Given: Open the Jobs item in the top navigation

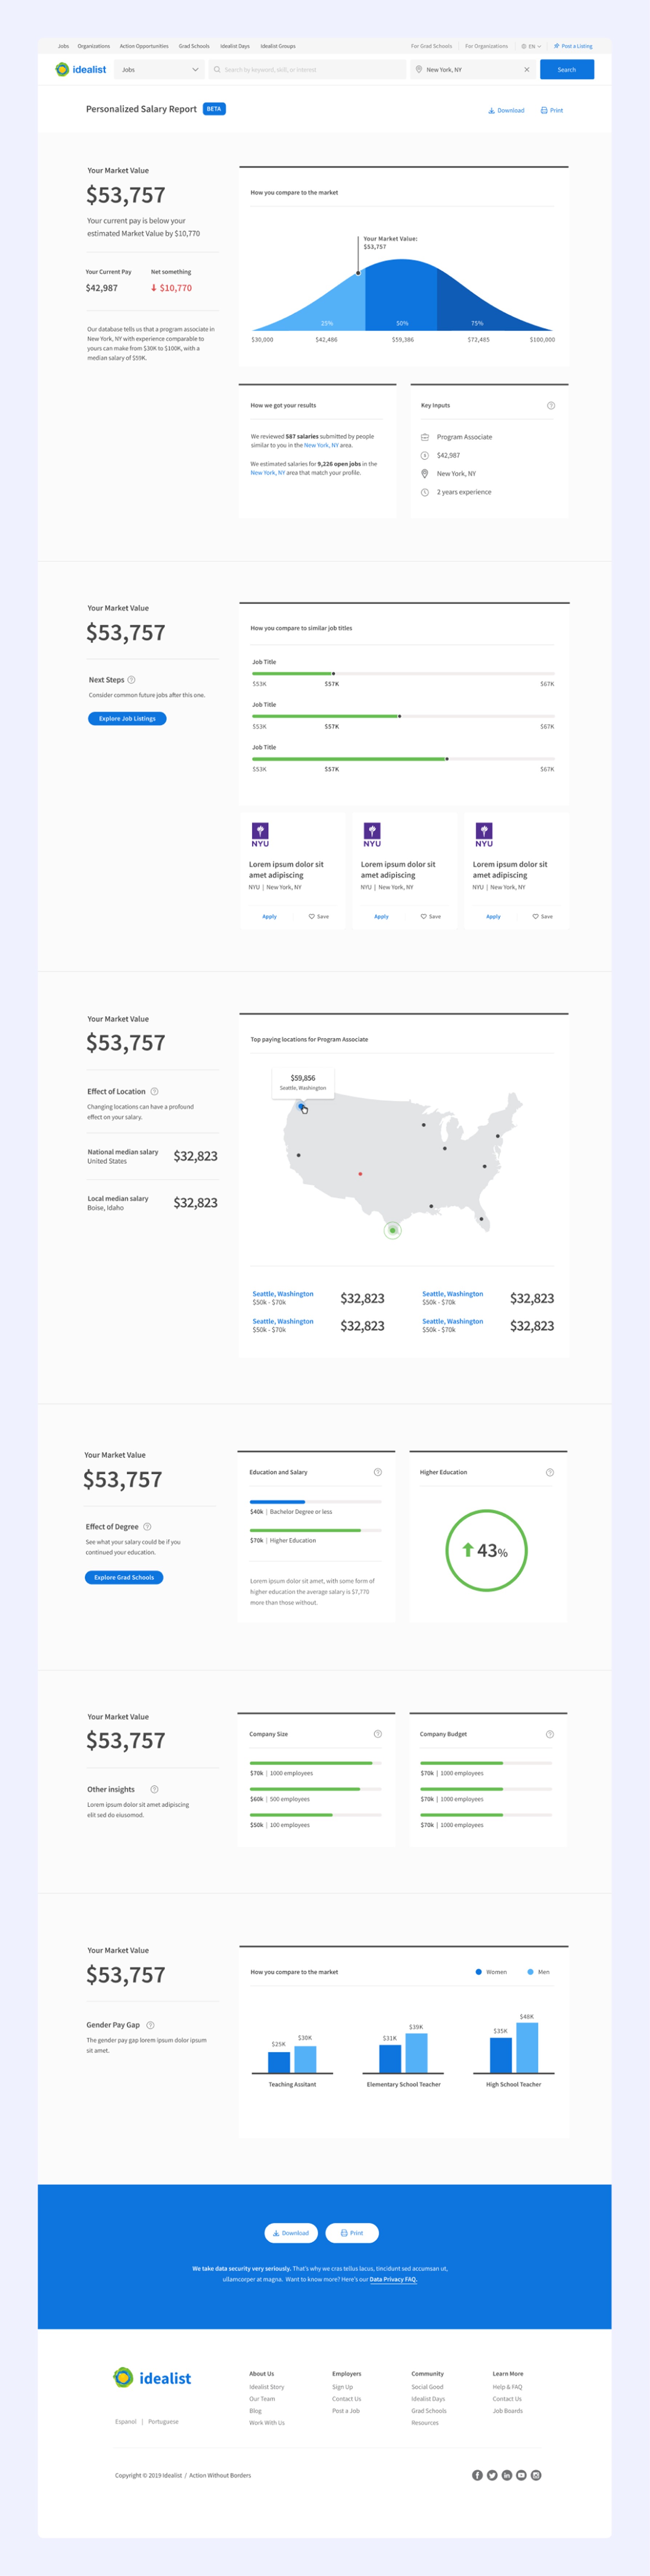Looking at the screenshot, I should pyautogui.click(x=63, y=46).
